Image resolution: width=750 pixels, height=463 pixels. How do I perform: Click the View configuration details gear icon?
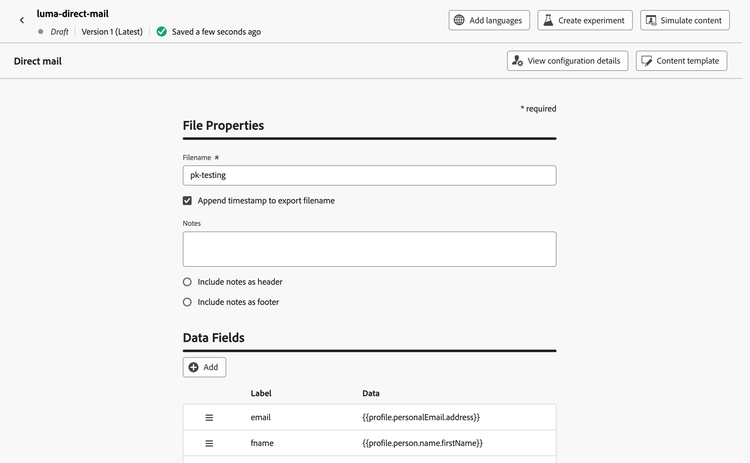(x=517, y=61)
